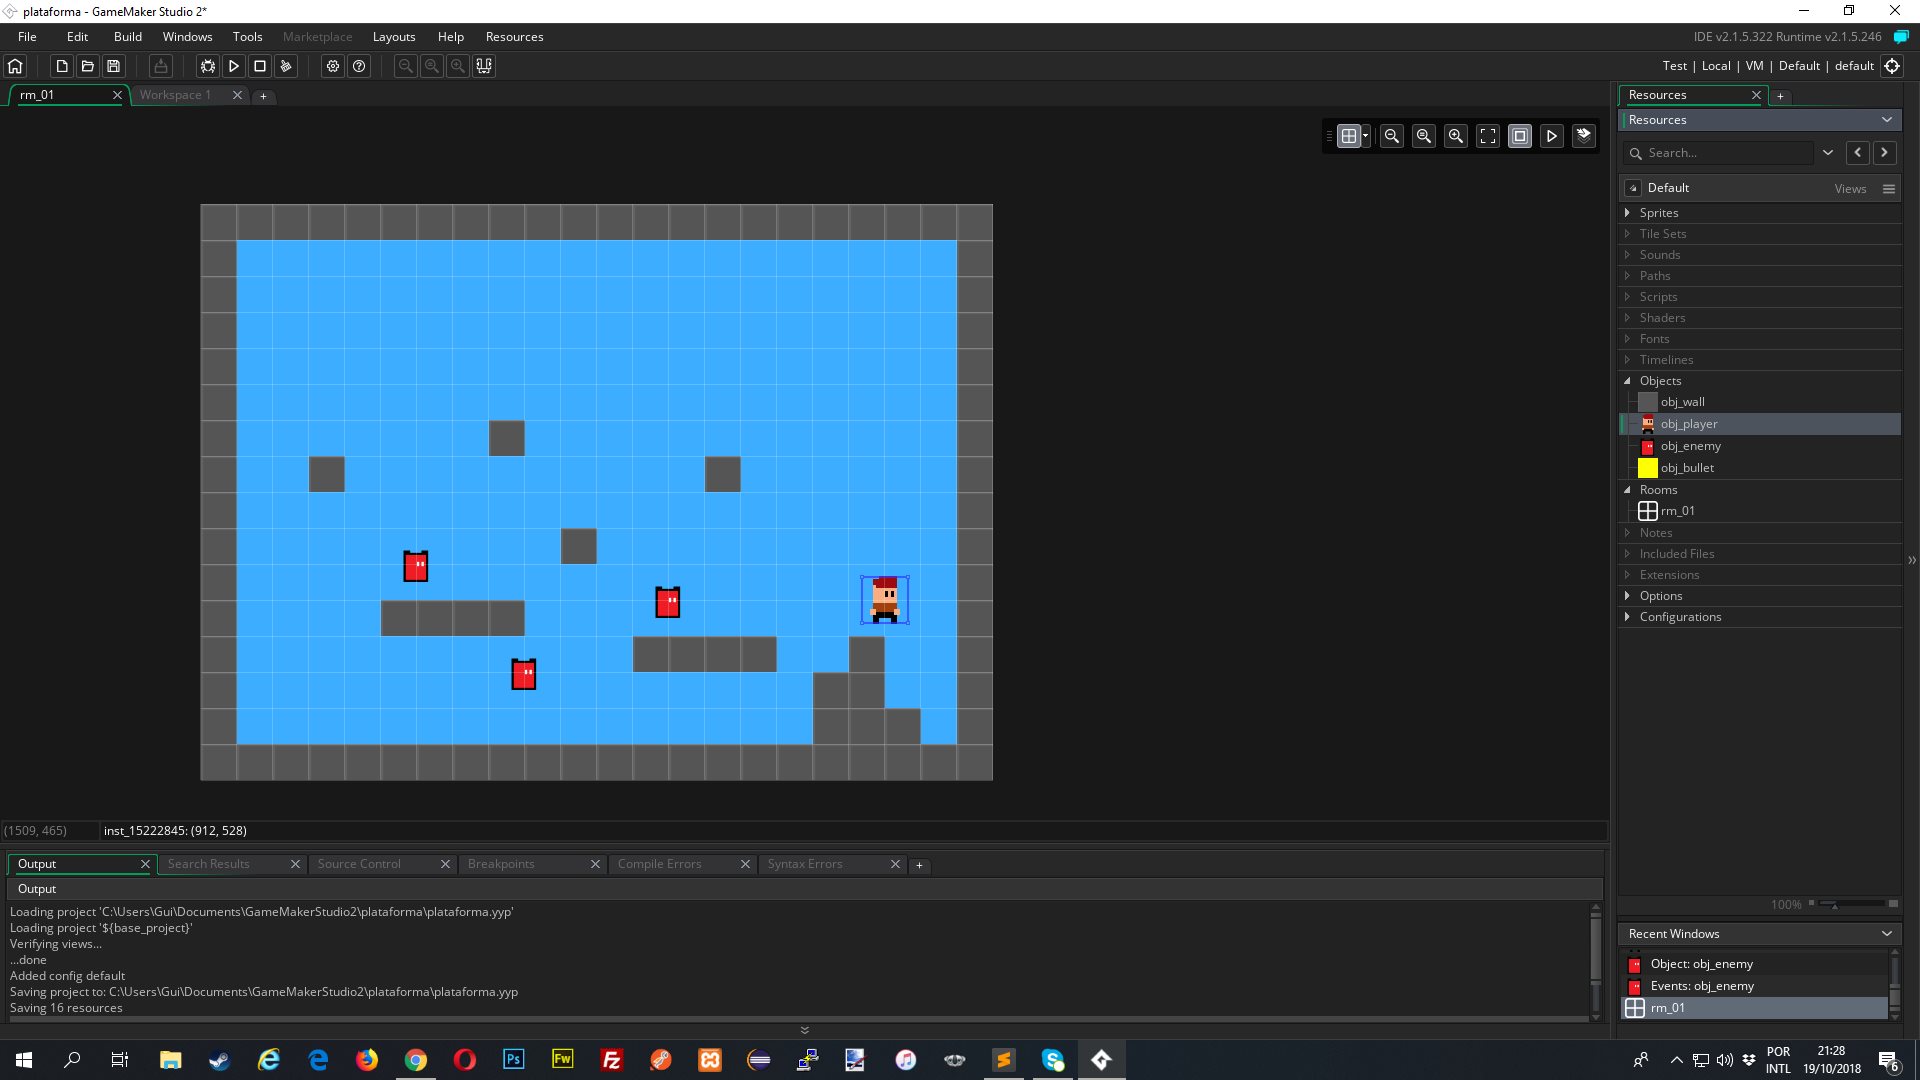Click the Run/Play button in toolbar
Image resolution: width=1920 pixels, height=1080 pixels.
[x=233, y=66]
